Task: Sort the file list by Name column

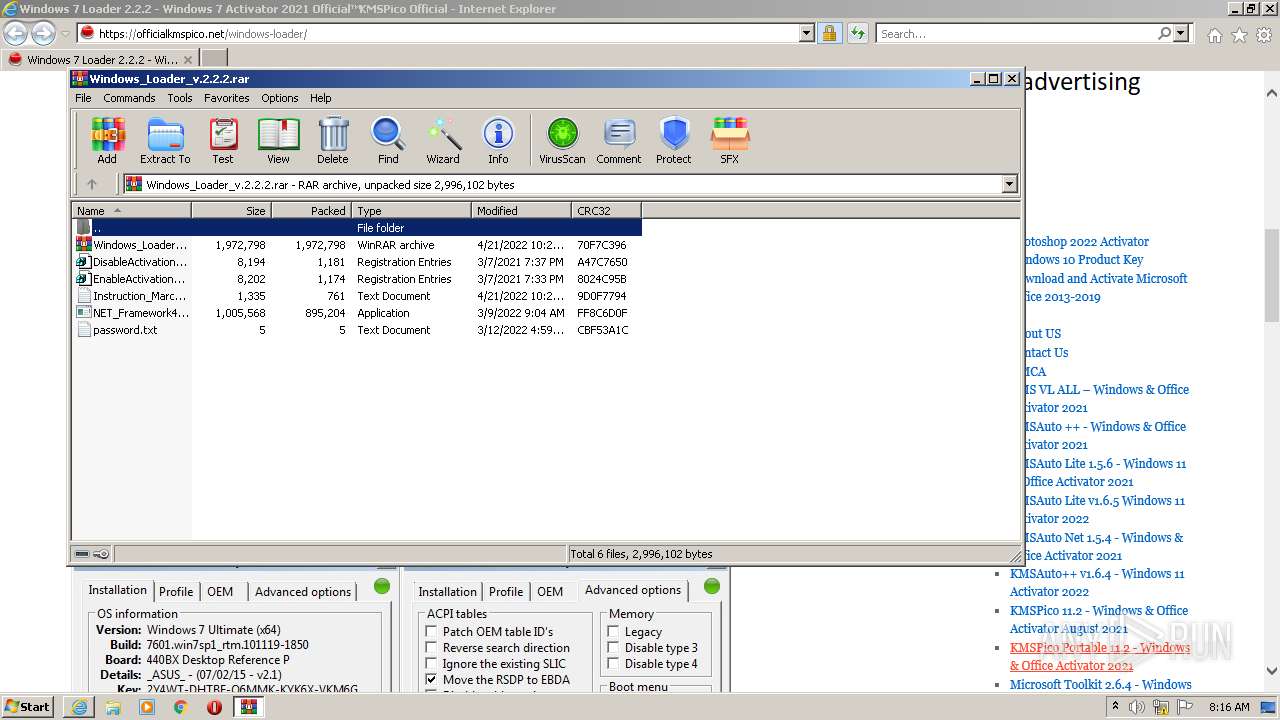Action: 132,210
